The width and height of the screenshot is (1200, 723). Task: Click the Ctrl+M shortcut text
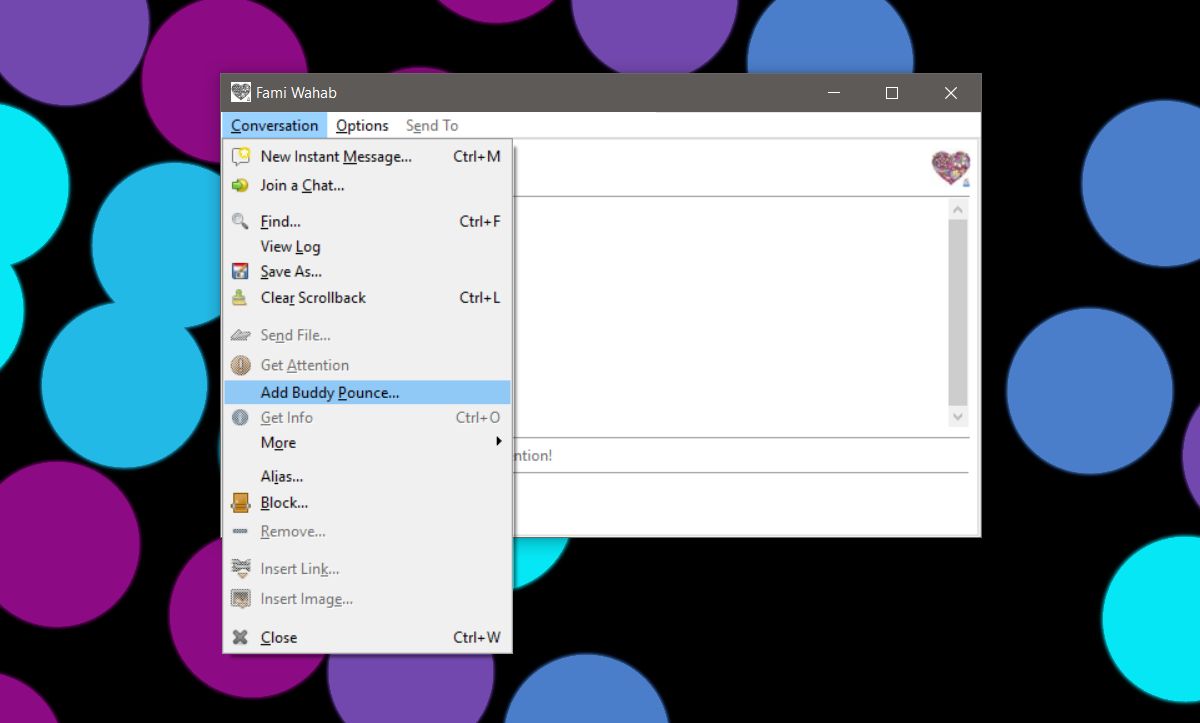point(477,156)
